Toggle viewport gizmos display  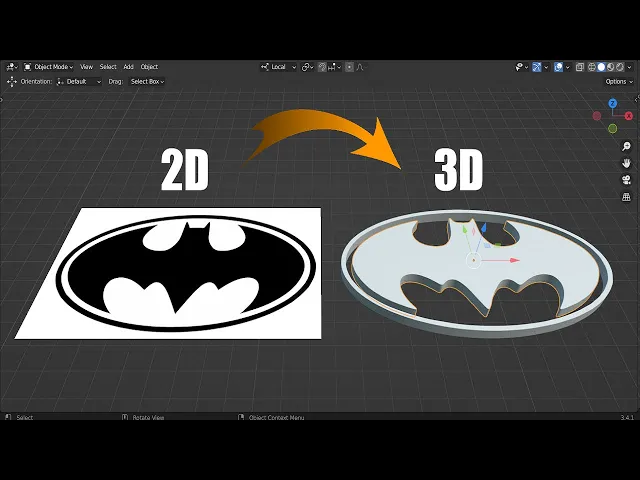click(537, 67)
